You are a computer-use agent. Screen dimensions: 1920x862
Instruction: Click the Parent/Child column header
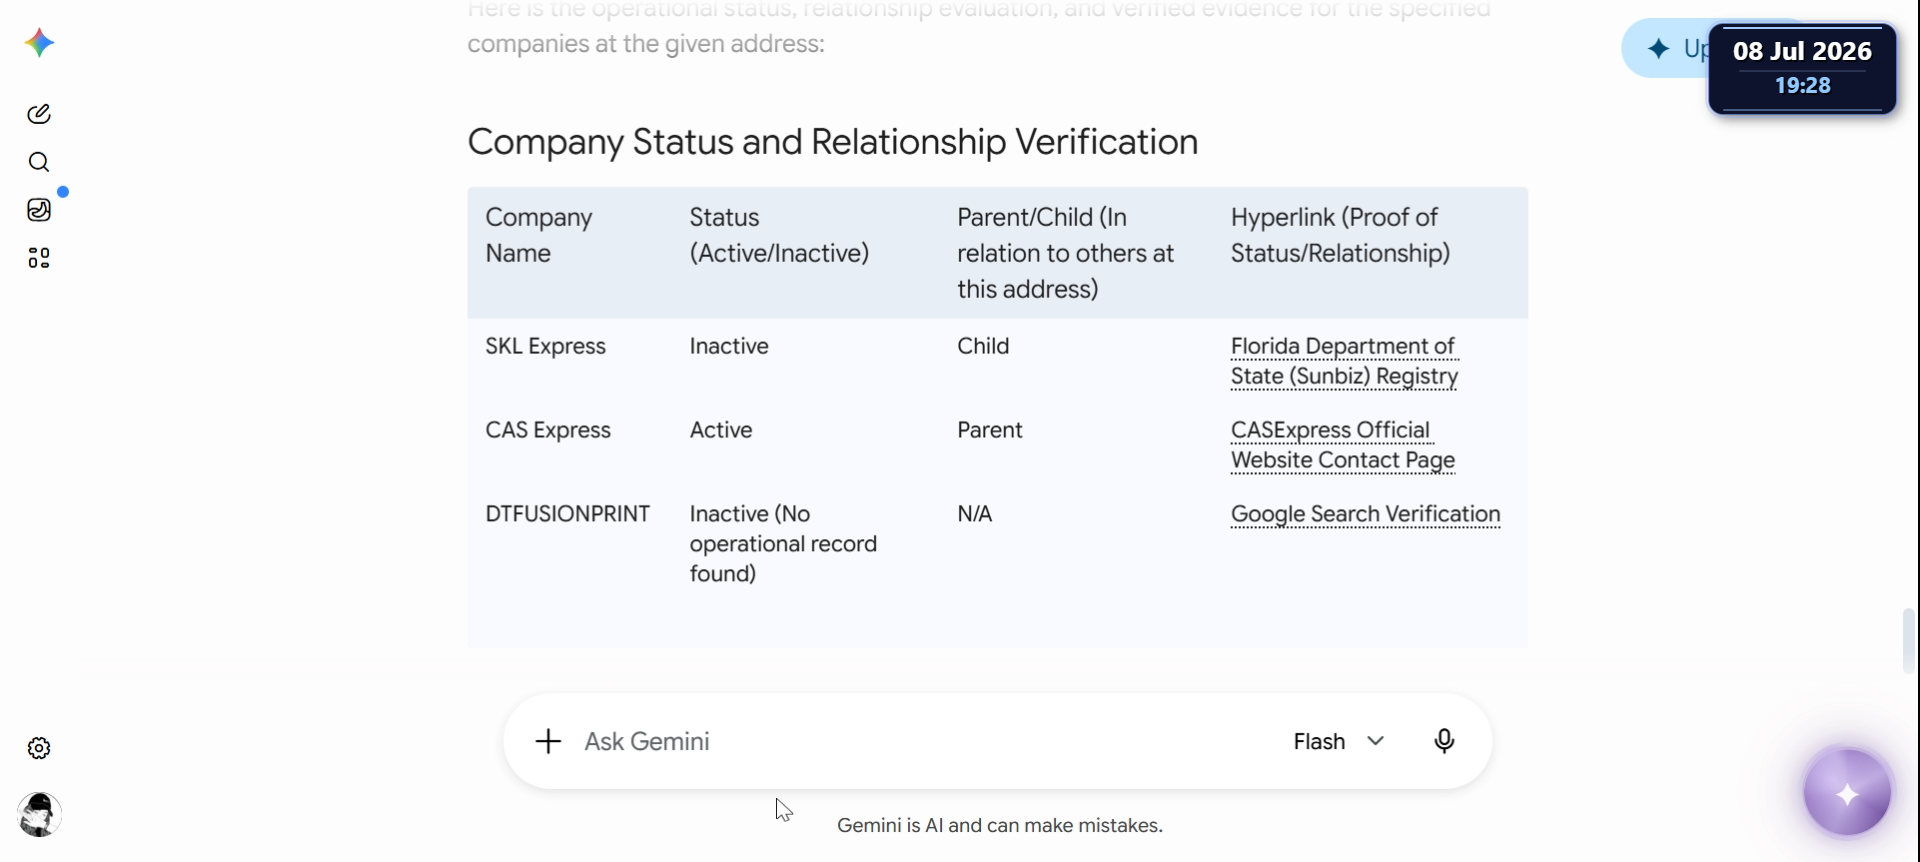point(1065,253)
